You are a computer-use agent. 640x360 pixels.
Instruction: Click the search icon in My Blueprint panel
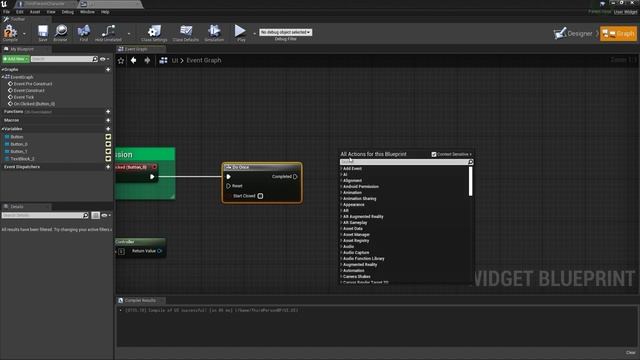click(x=95, y=59)
